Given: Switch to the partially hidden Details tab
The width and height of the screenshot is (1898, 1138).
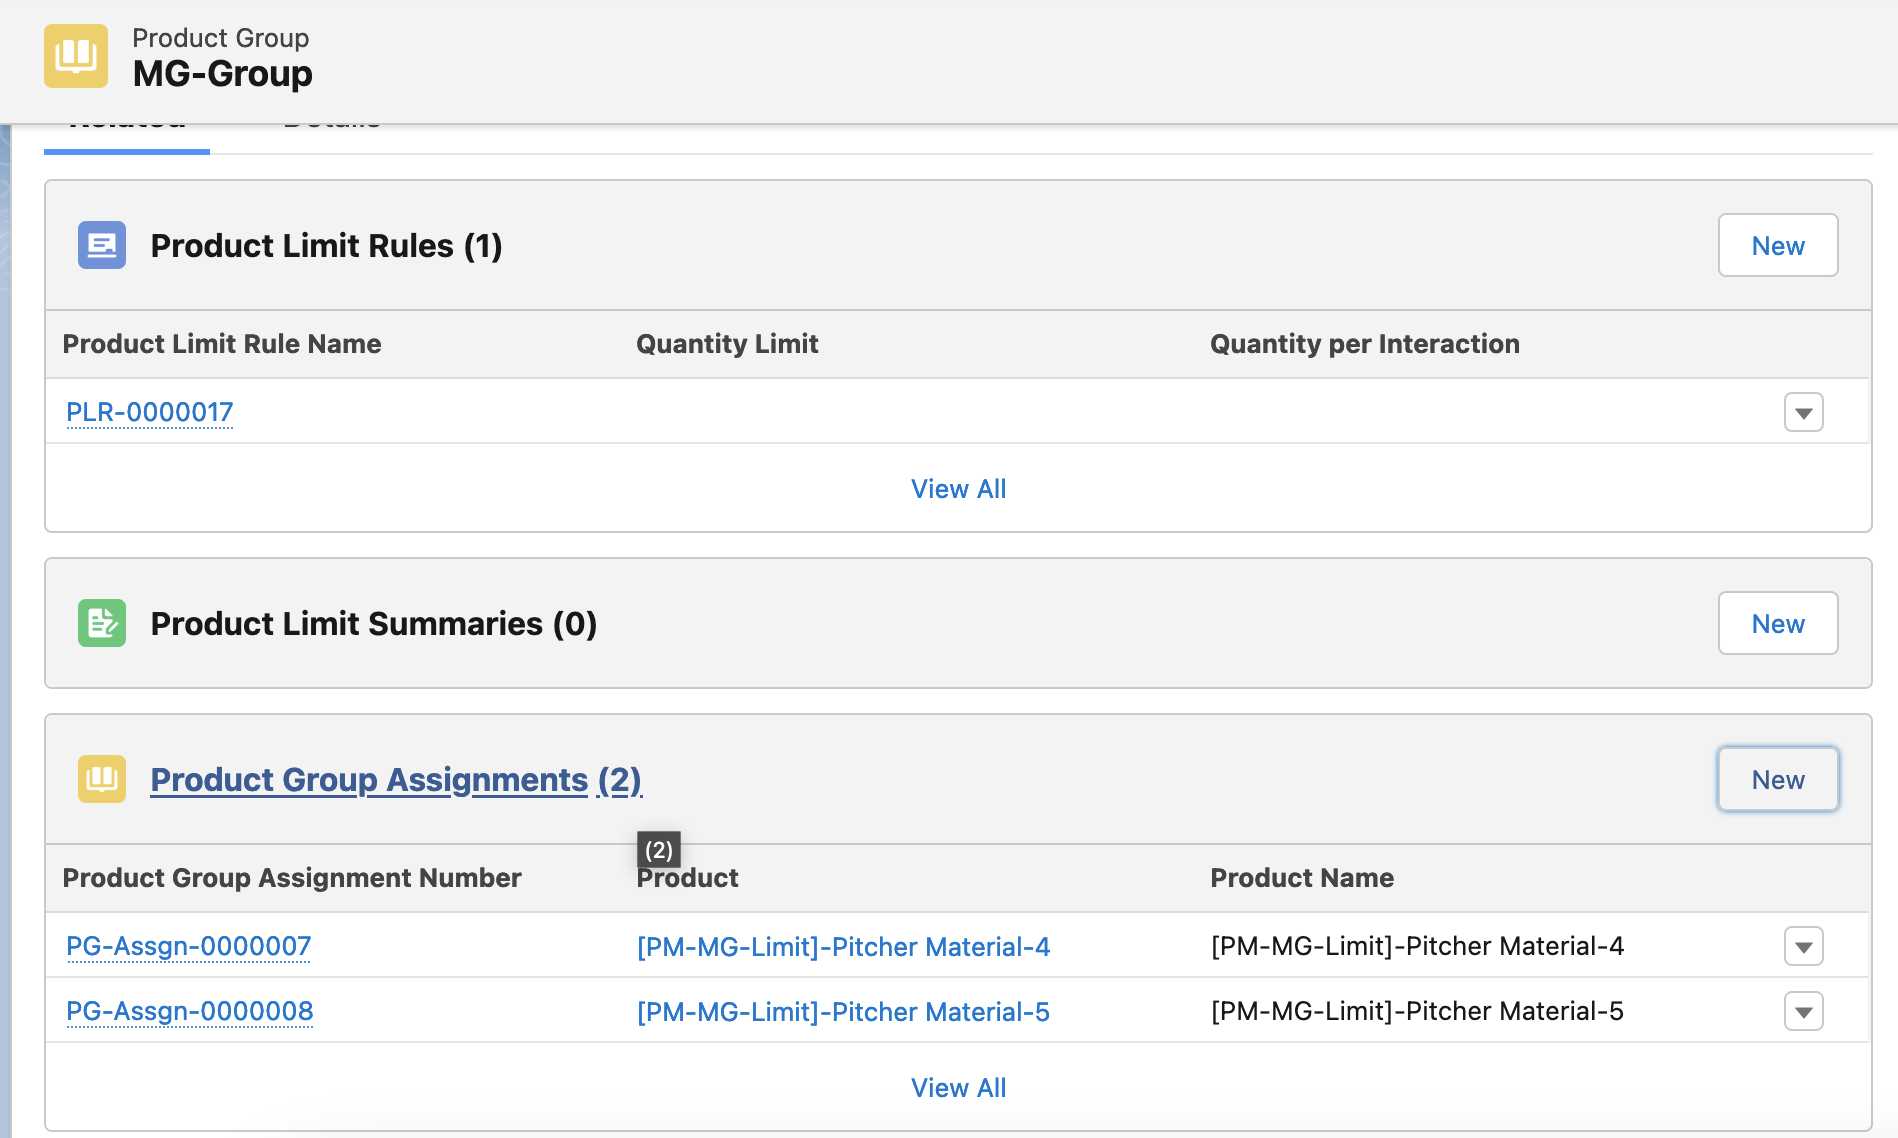Looking at the screenshot, I should click(332, 128).
